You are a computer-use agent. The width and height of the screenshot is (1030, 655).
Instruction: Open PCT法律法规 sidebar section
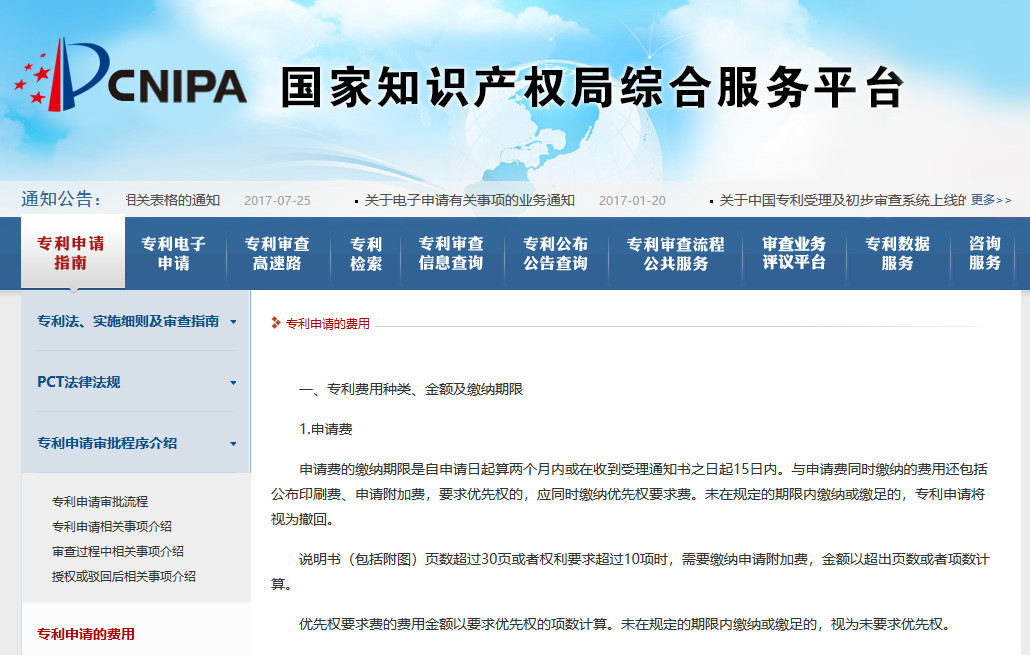point(79,382)
